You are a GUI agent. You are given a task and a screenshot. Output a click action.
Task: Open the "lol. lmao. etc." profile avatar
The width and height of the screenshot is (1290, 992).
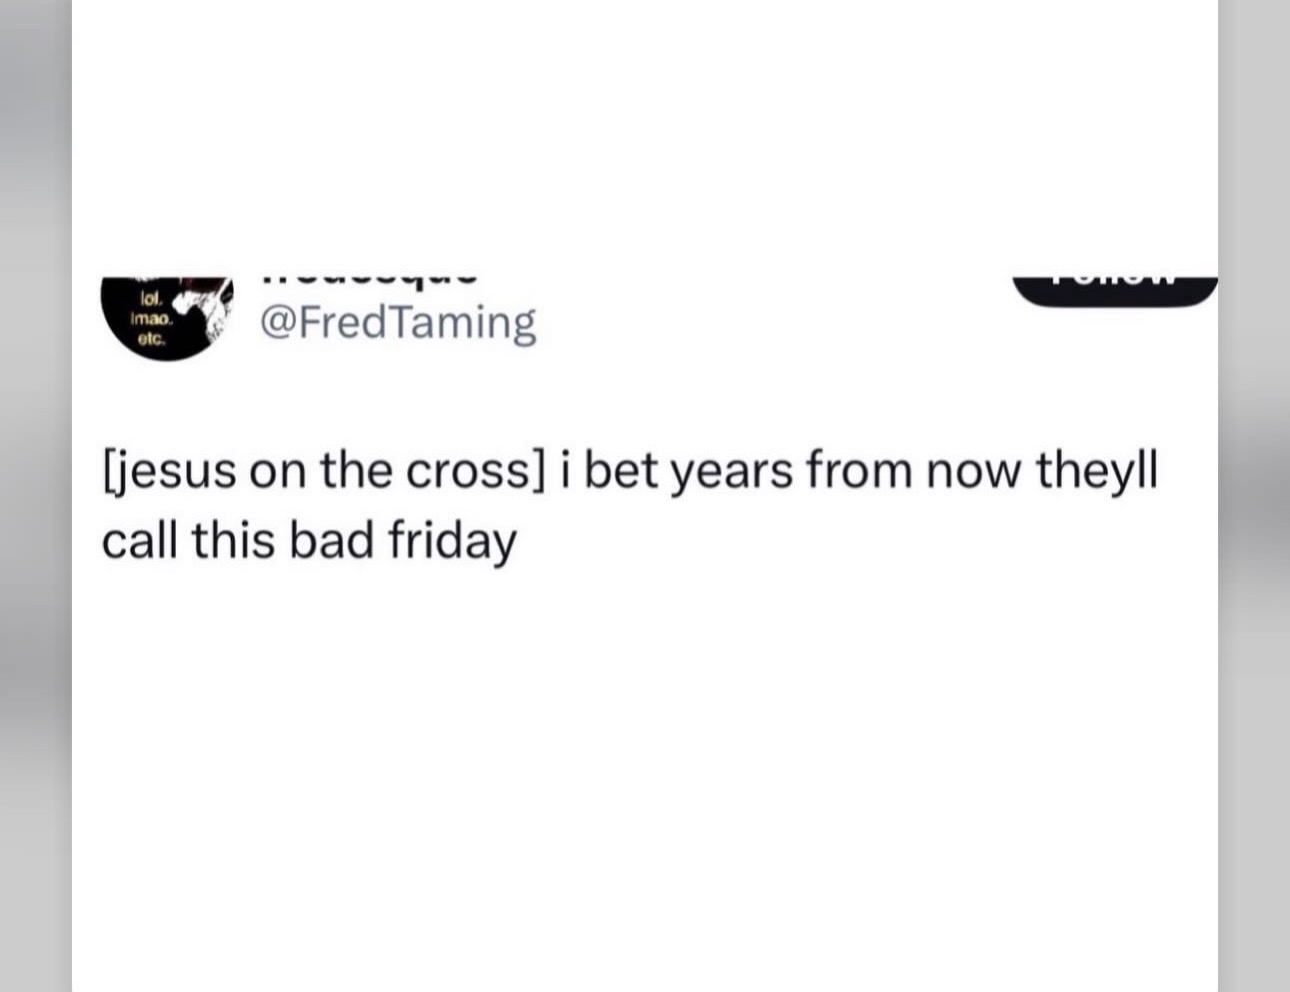[x=167, y=317]
